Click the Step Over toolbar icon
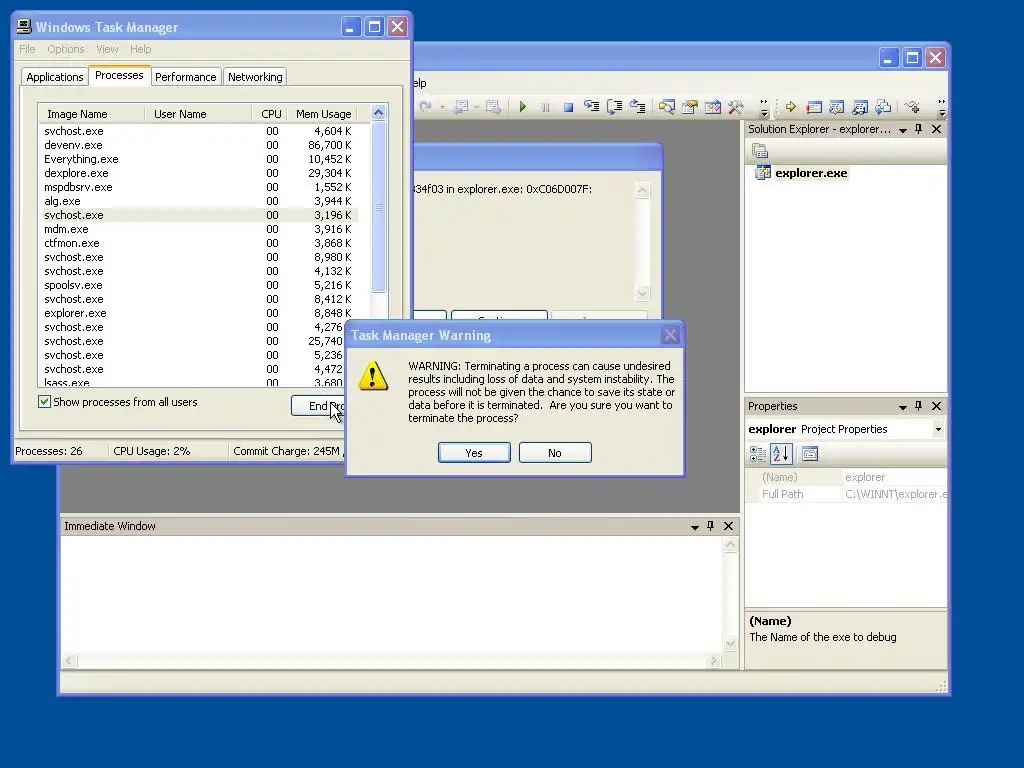This screenshot has height=768, width=1024. 615,106
